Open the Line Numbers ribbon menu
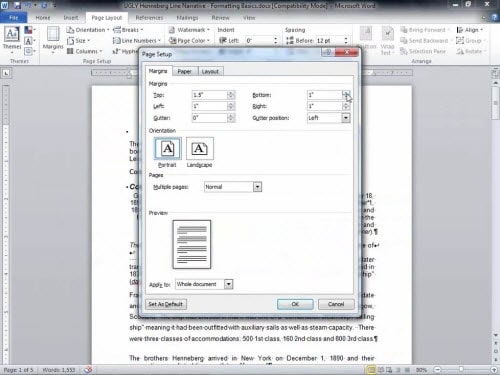This screenshot has height=375, width=500. coord(137,41)
